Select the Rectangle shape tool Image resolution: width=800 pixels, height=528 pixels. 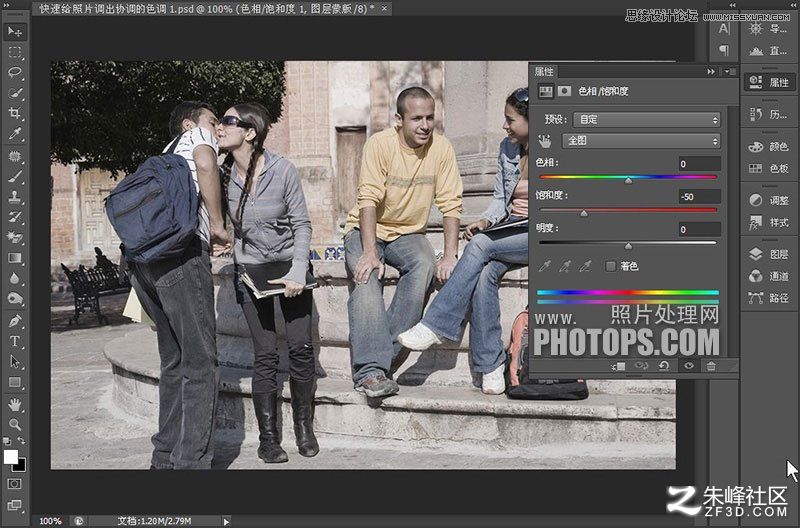[x=15, y=382]
